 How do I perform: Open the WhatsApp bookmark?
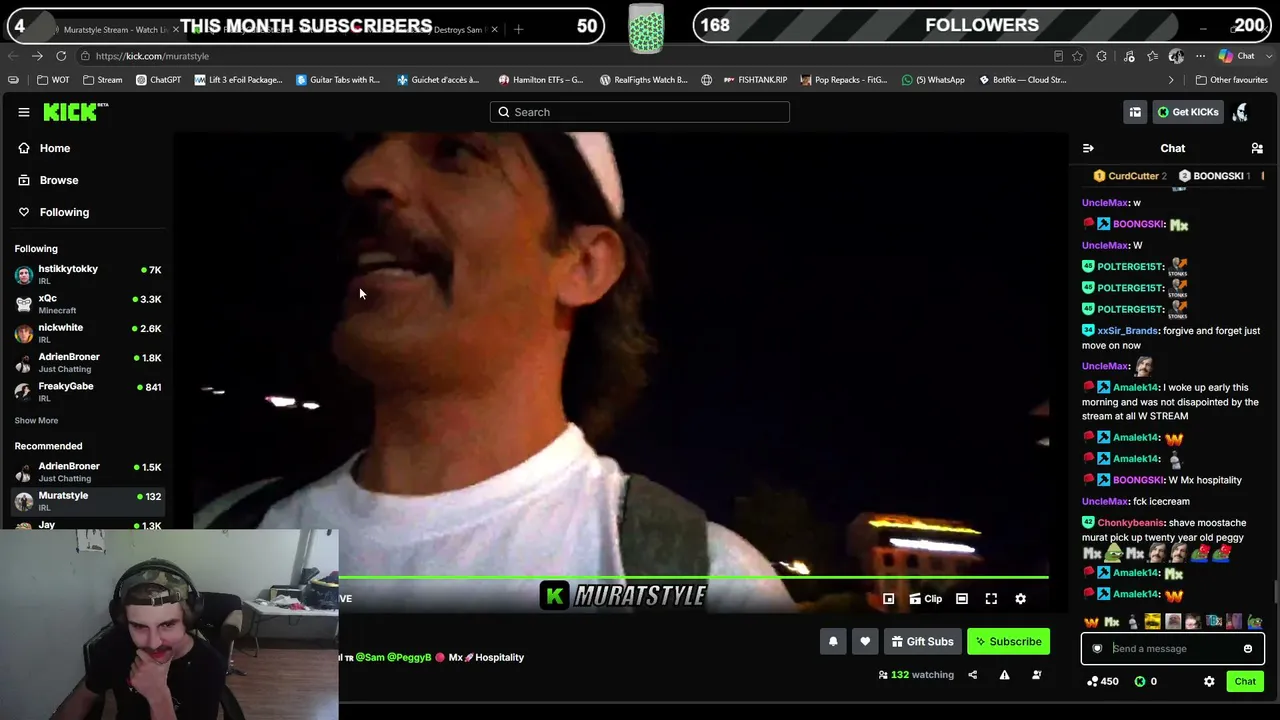933,80
